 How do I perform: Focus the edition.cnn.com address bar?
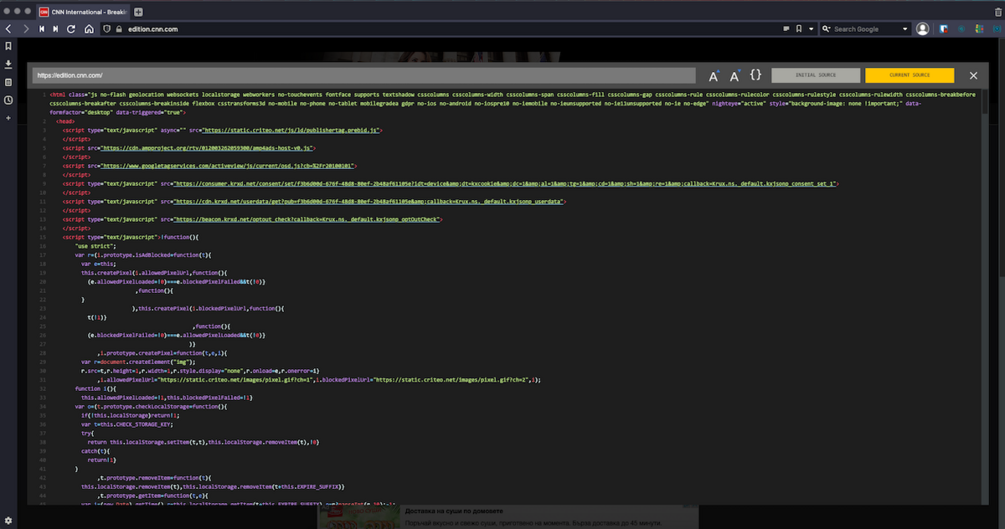pos(449,29)
